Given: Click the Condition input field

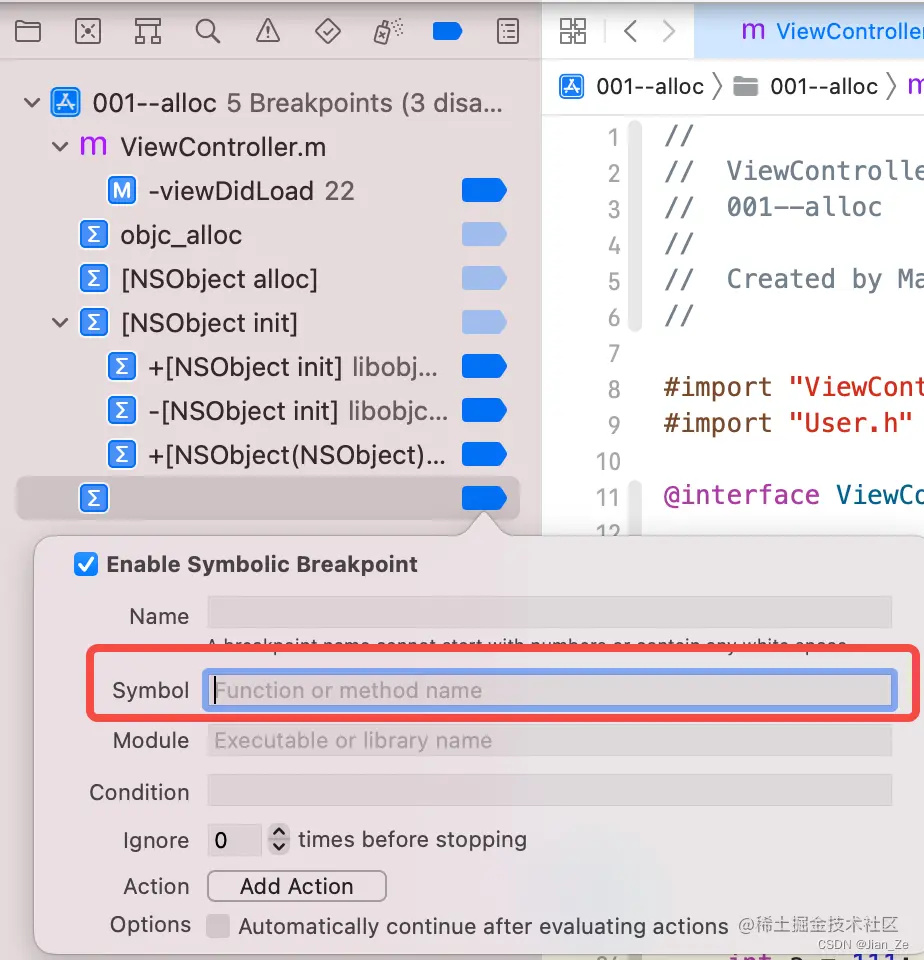Looking at the screenshot, I should [550, 790].
